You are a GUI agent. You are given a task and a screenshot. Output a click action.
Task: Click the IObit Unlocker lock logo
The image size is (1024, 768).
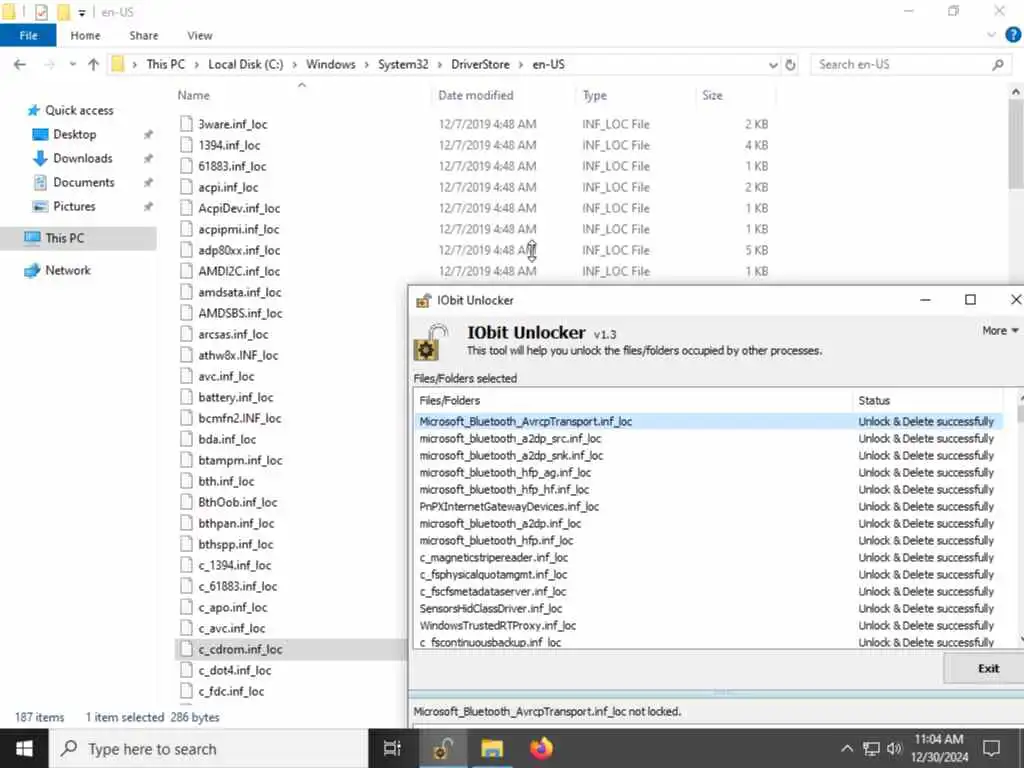431,342
